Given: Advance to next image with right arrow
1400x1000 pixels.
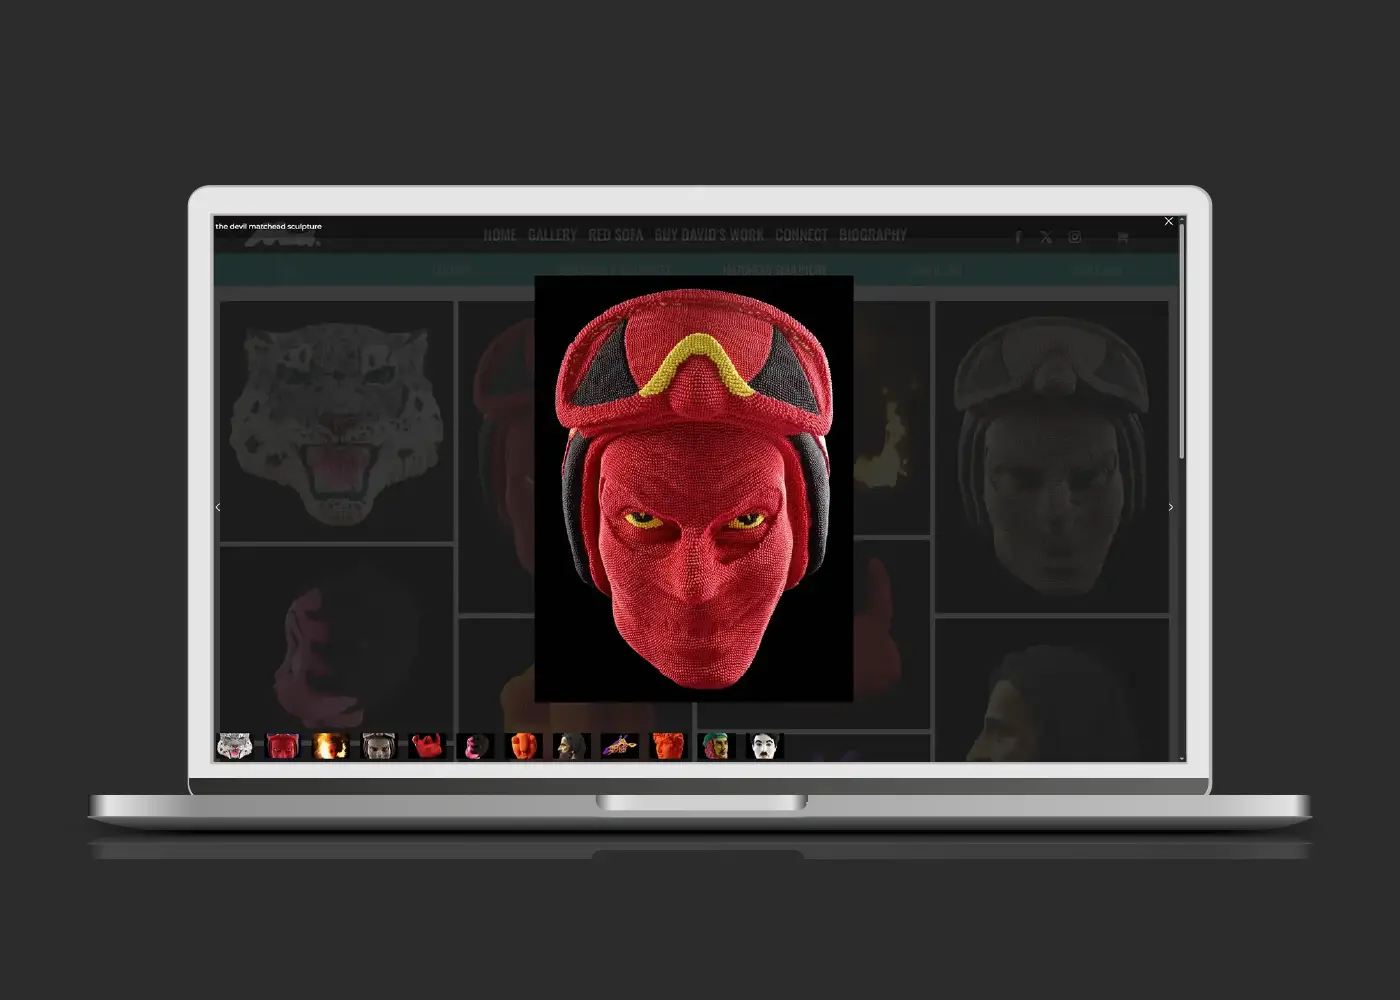Looking at the screenshot, I should pyautogui.click(x=1171, y=507).
